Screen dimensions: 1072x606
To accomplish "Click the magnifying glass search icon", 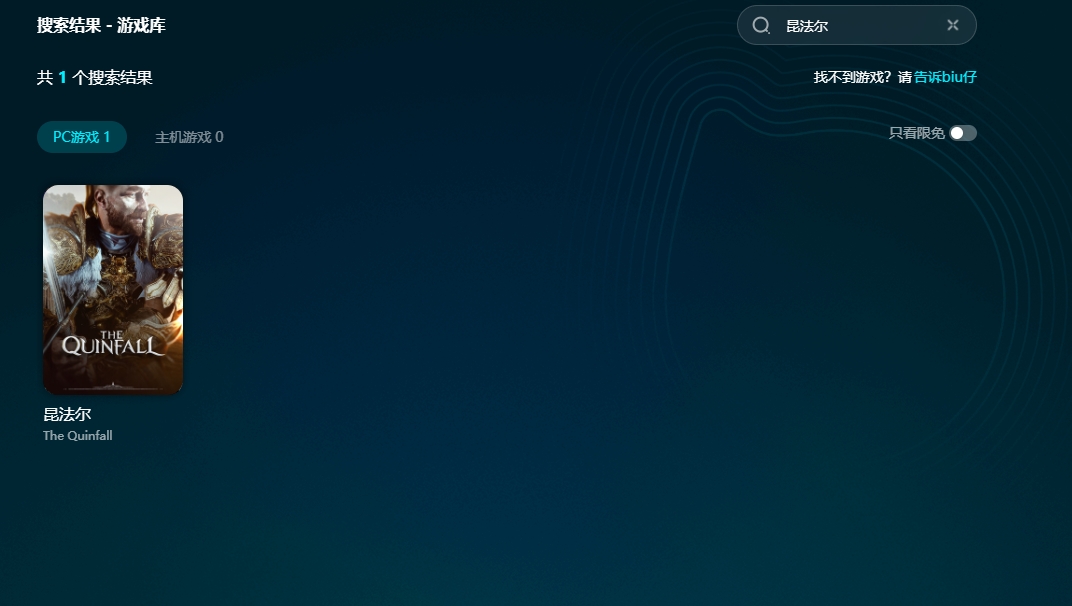I will [x=761, y=26].
